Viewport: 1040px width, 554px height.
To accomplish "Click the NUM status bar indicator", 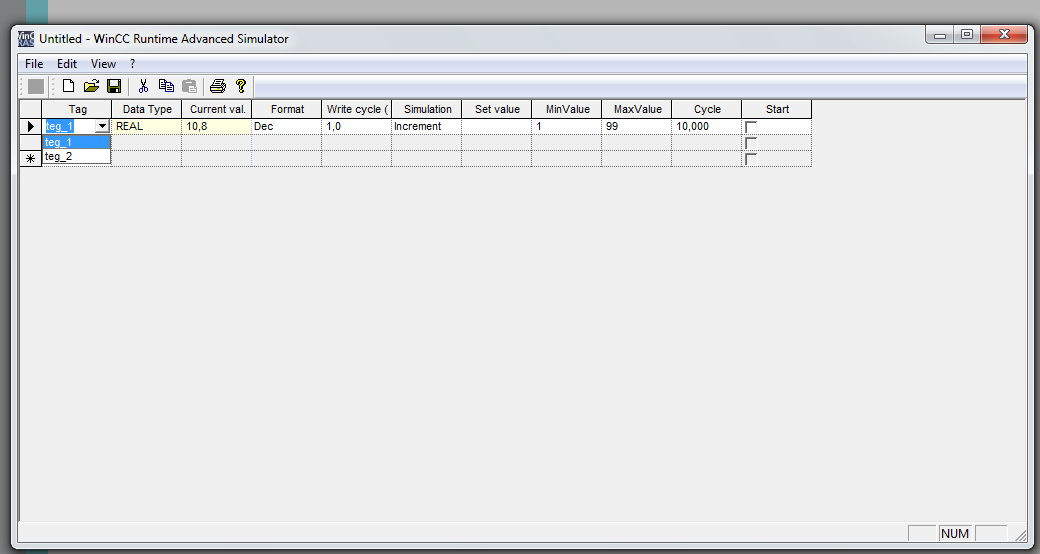I will pos(954,533).
